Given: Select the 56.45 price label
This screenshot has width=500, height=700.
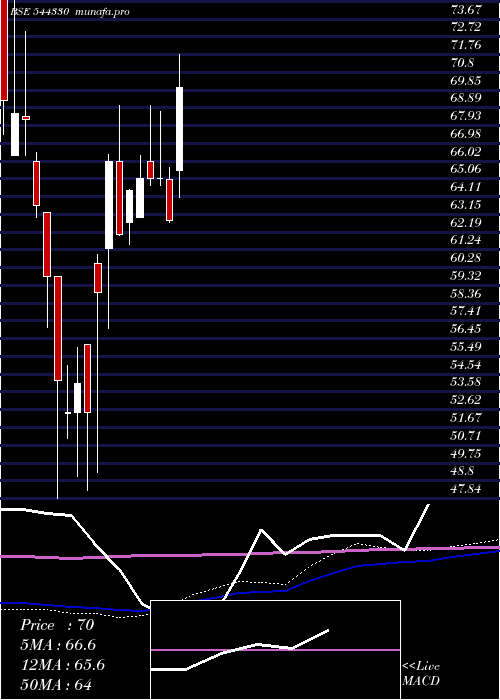Looking at the screenshot, I should click(466, 329).
